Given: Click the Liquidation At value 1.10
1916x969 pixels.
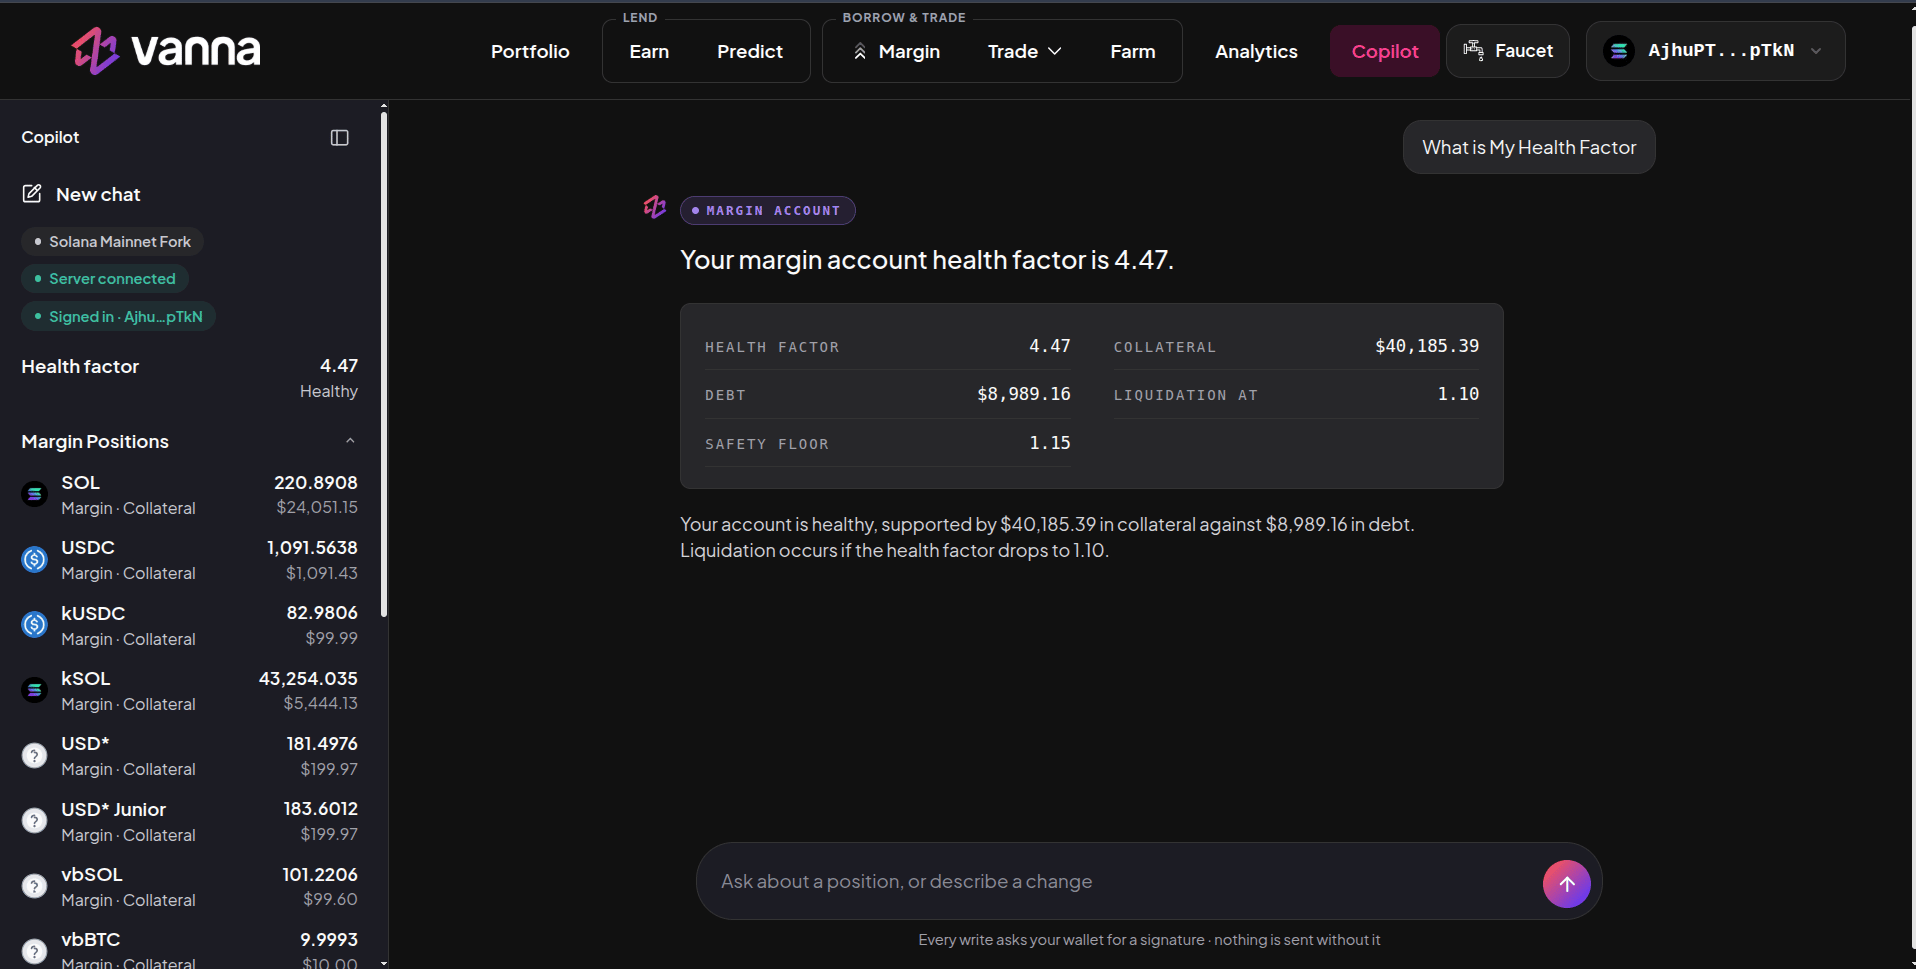Looking at the screenshot, I should 1458,394.
